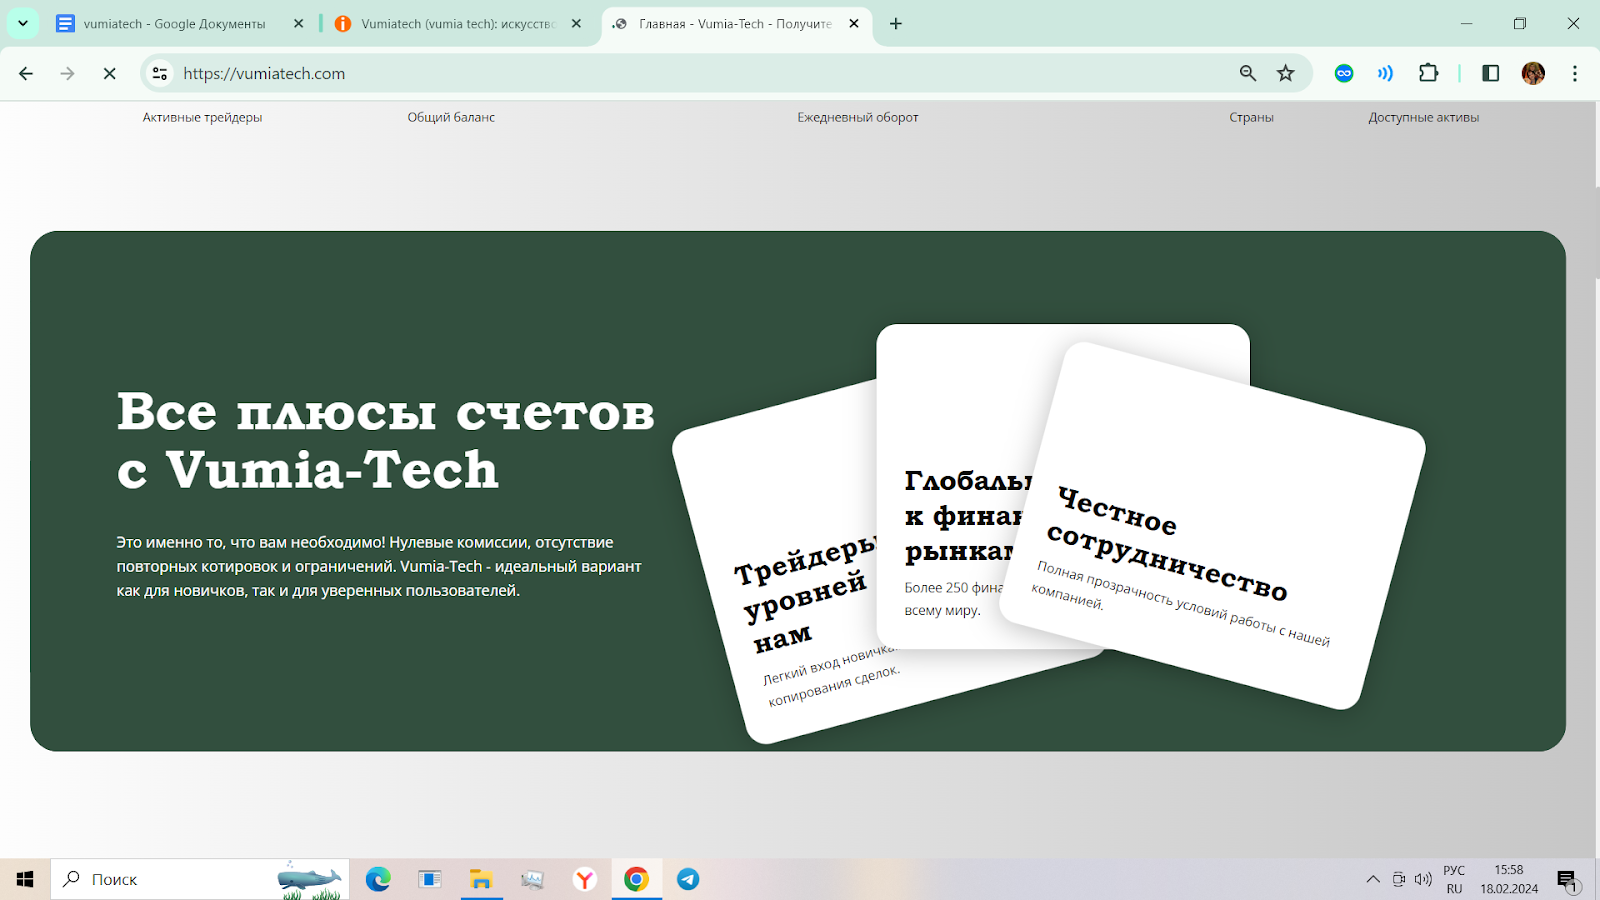Switch keyboard language РУС indicator
The width and height of the screenshot is (1600, 900).
point(1454,879)
